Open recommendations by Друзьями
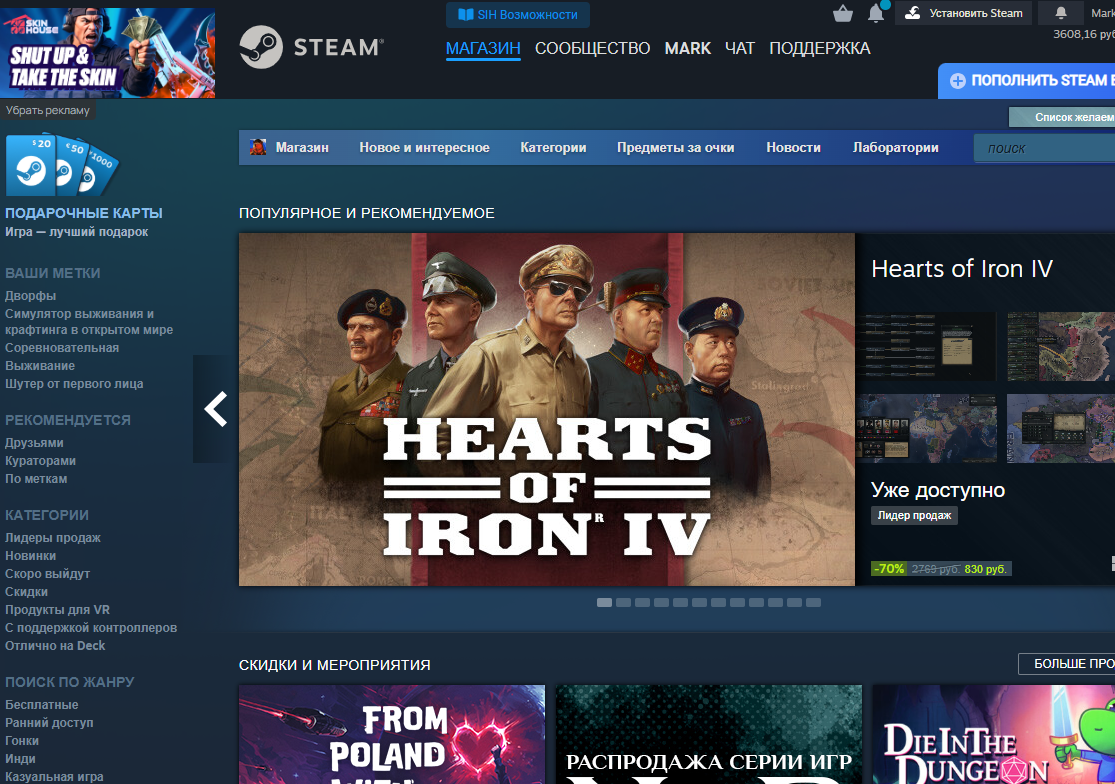The height and width of the screenshot is (784, 1115). click(34, 443)
